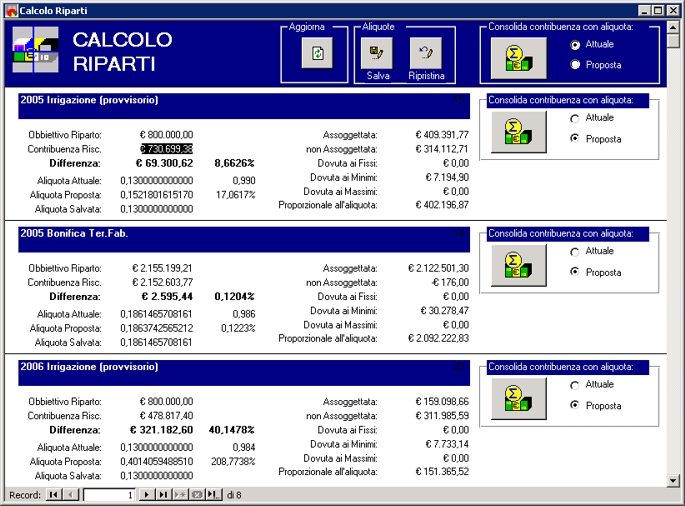Click Obiettivo Riparto field of 2006 Irrigazione

point(166,400)
